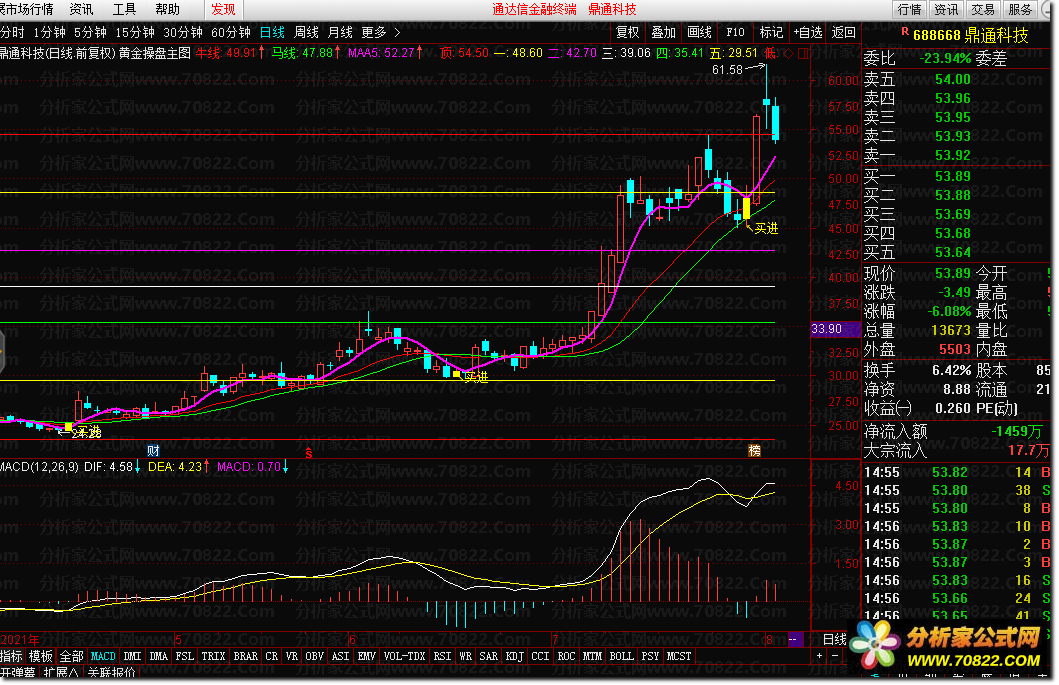Image resolution: width=1059 pixels, height=685 pixels.
Task: Click the 画线 drawing tool button
Action: point(699,32)
